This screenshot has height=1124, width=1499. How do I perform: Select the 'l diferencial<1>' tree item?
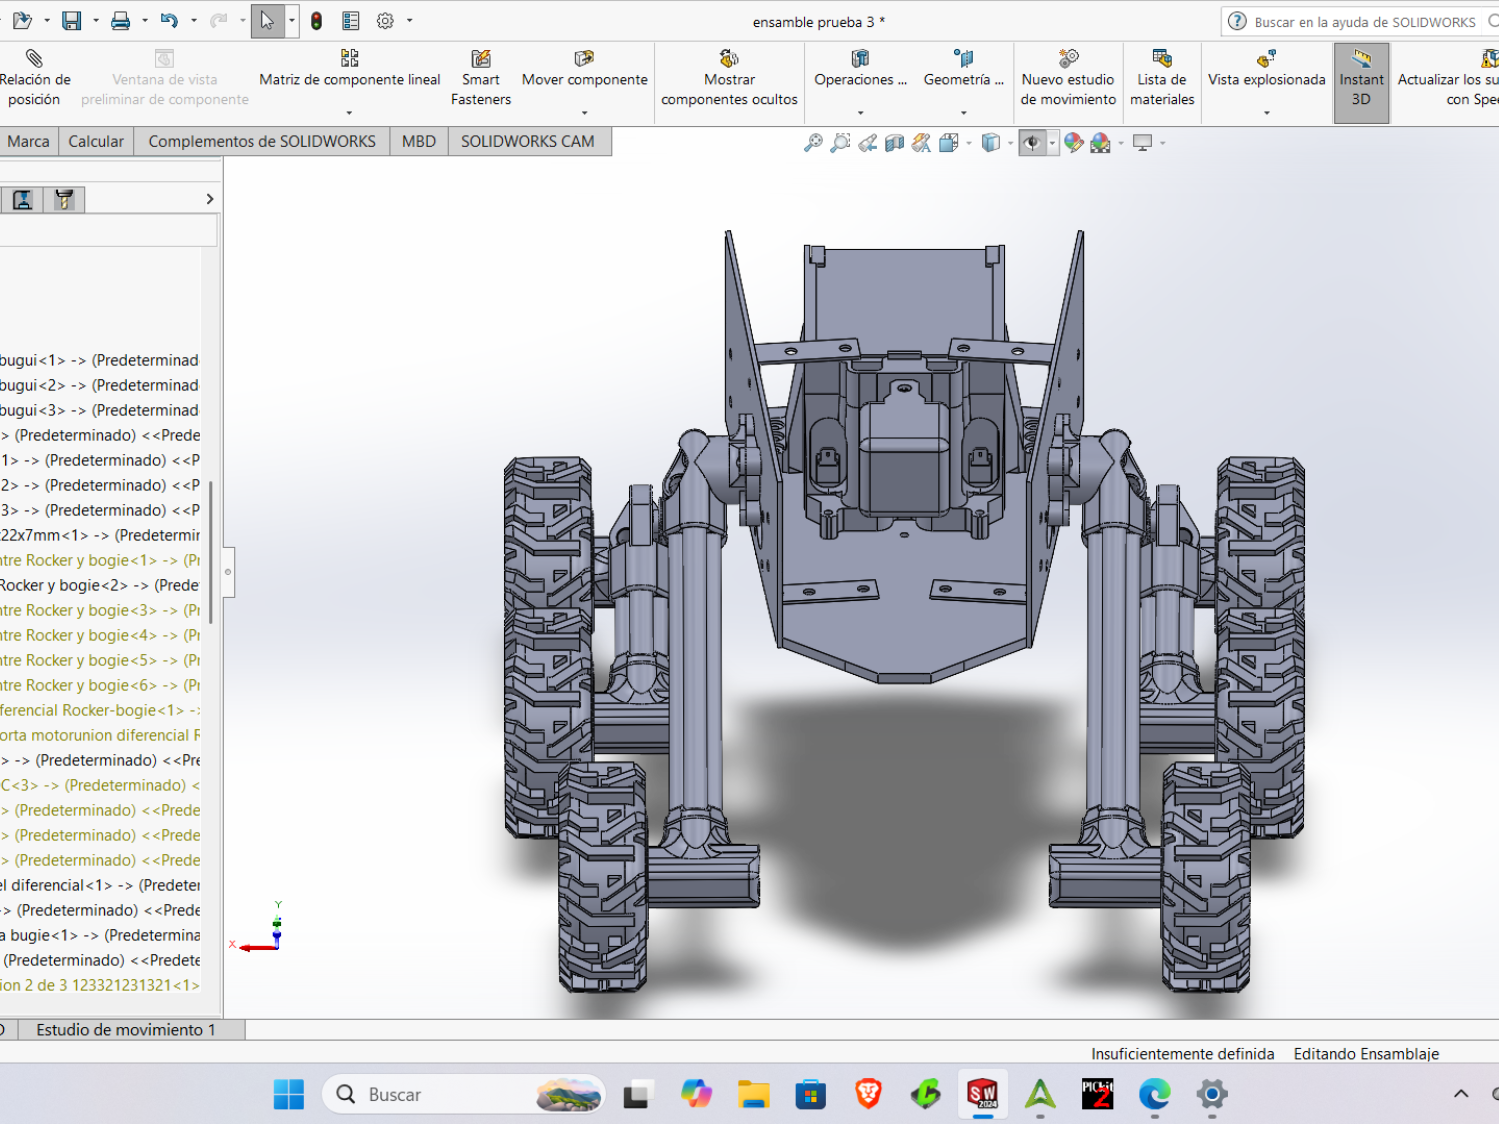[99, 885]
